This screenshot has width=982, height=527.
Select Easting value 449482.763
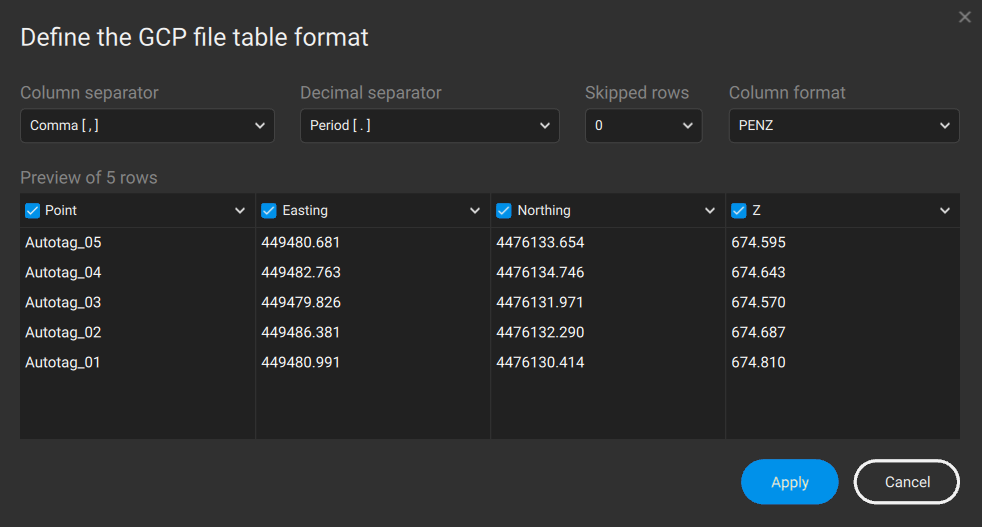300,273
